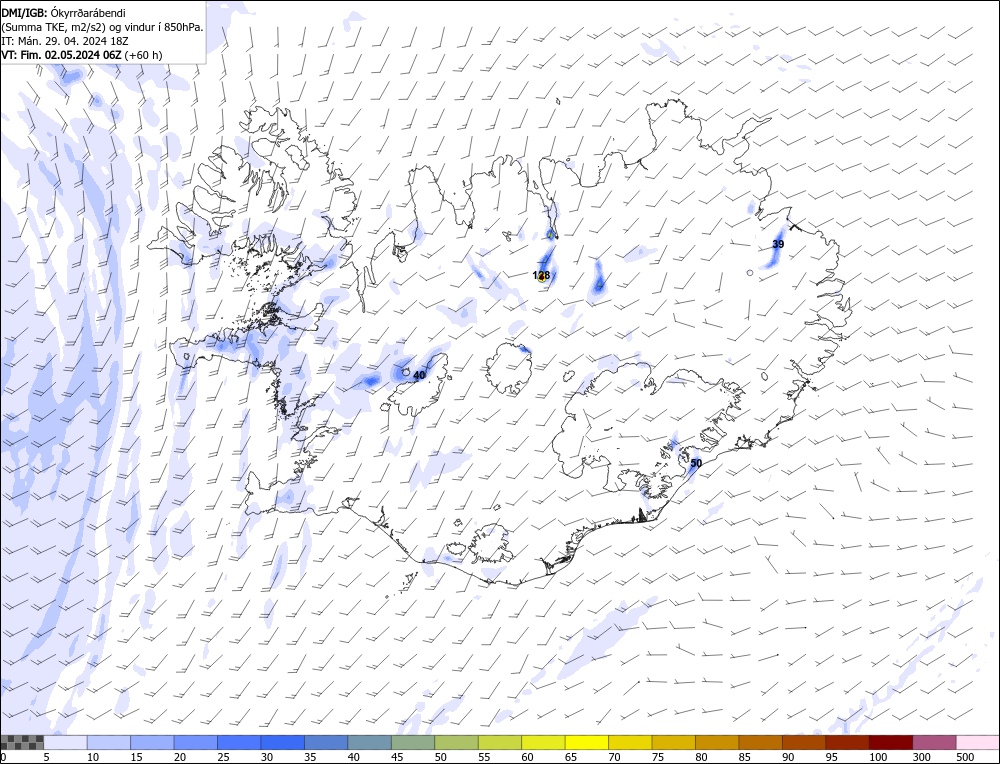Click the legend tick label '25'
This screenshot has width=1000, height=764.
pyautogui.click(x=223, y=757)
